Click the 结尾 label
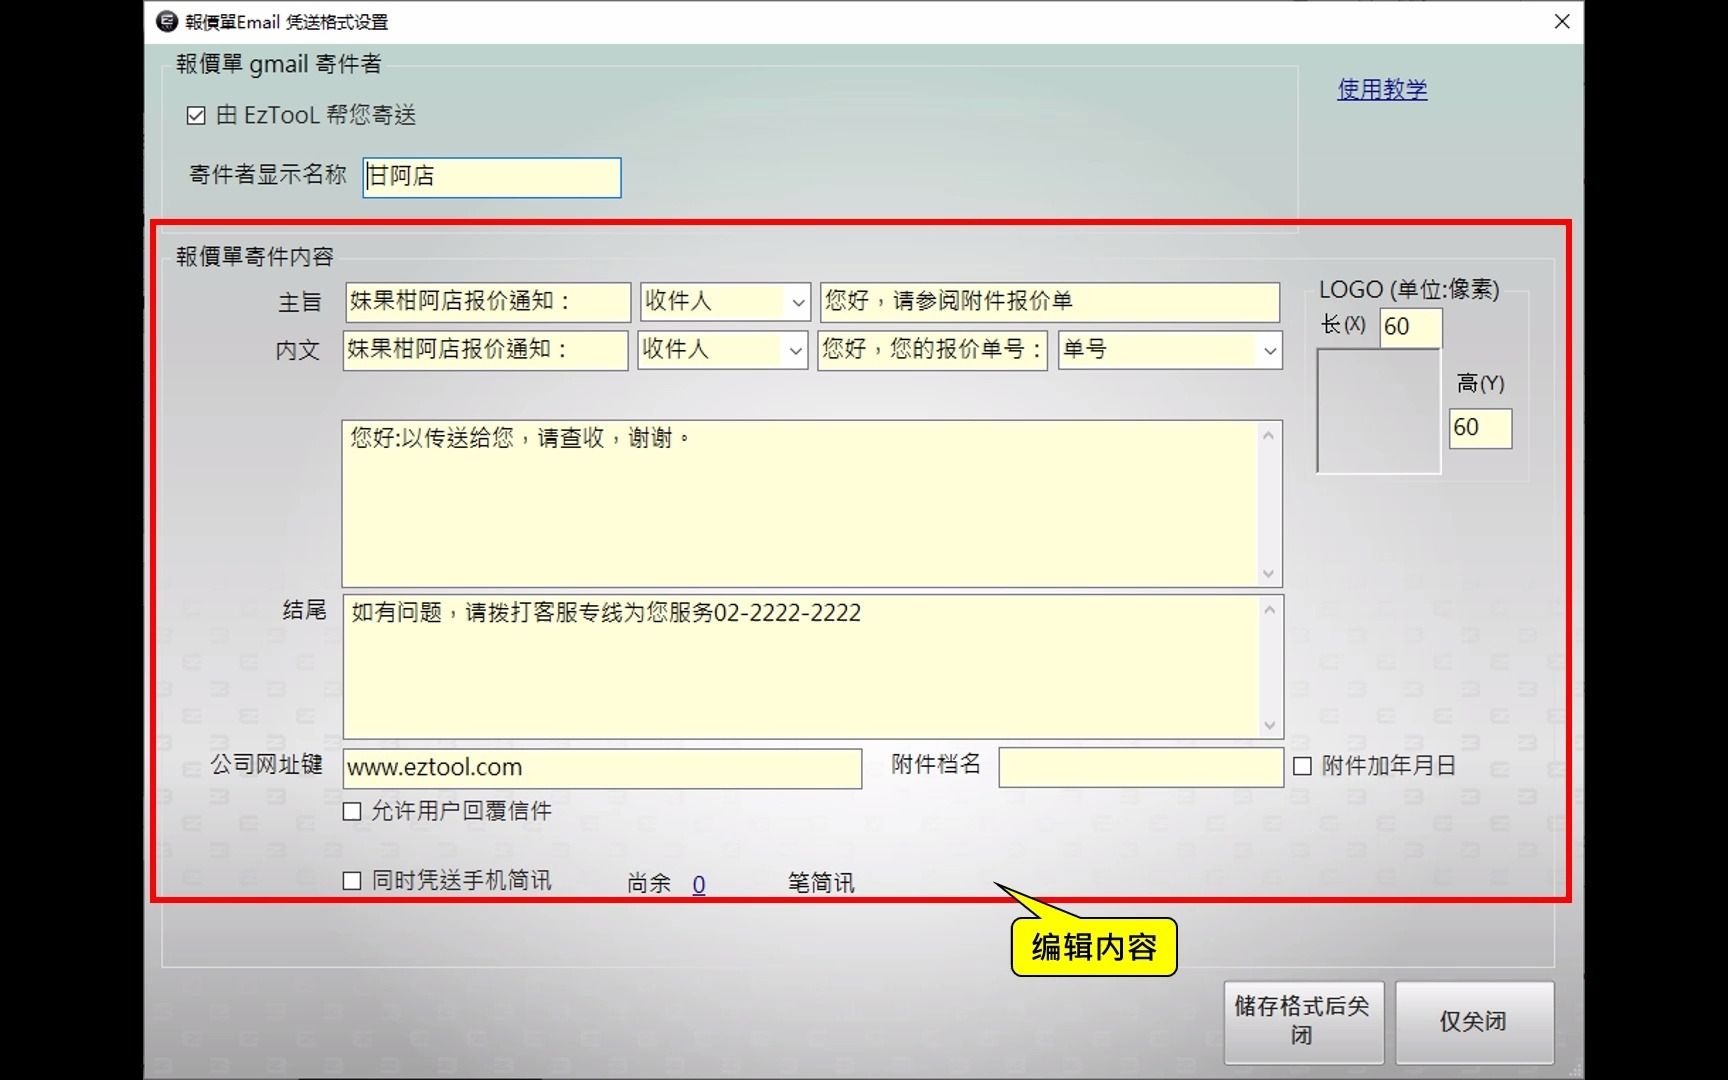 [x=304, y=610]
